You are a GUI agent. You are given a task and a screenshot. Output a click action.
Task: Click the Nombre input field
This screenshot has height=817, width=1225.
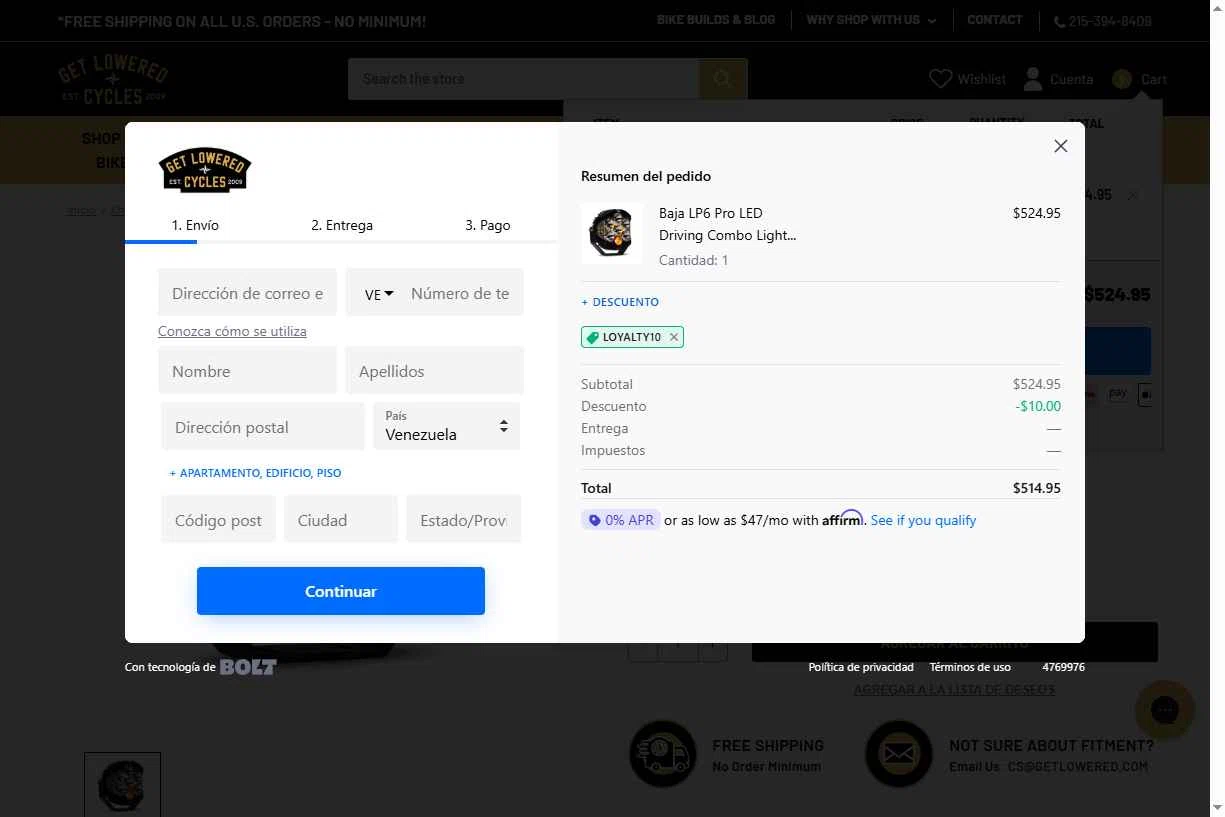point(247,371)
